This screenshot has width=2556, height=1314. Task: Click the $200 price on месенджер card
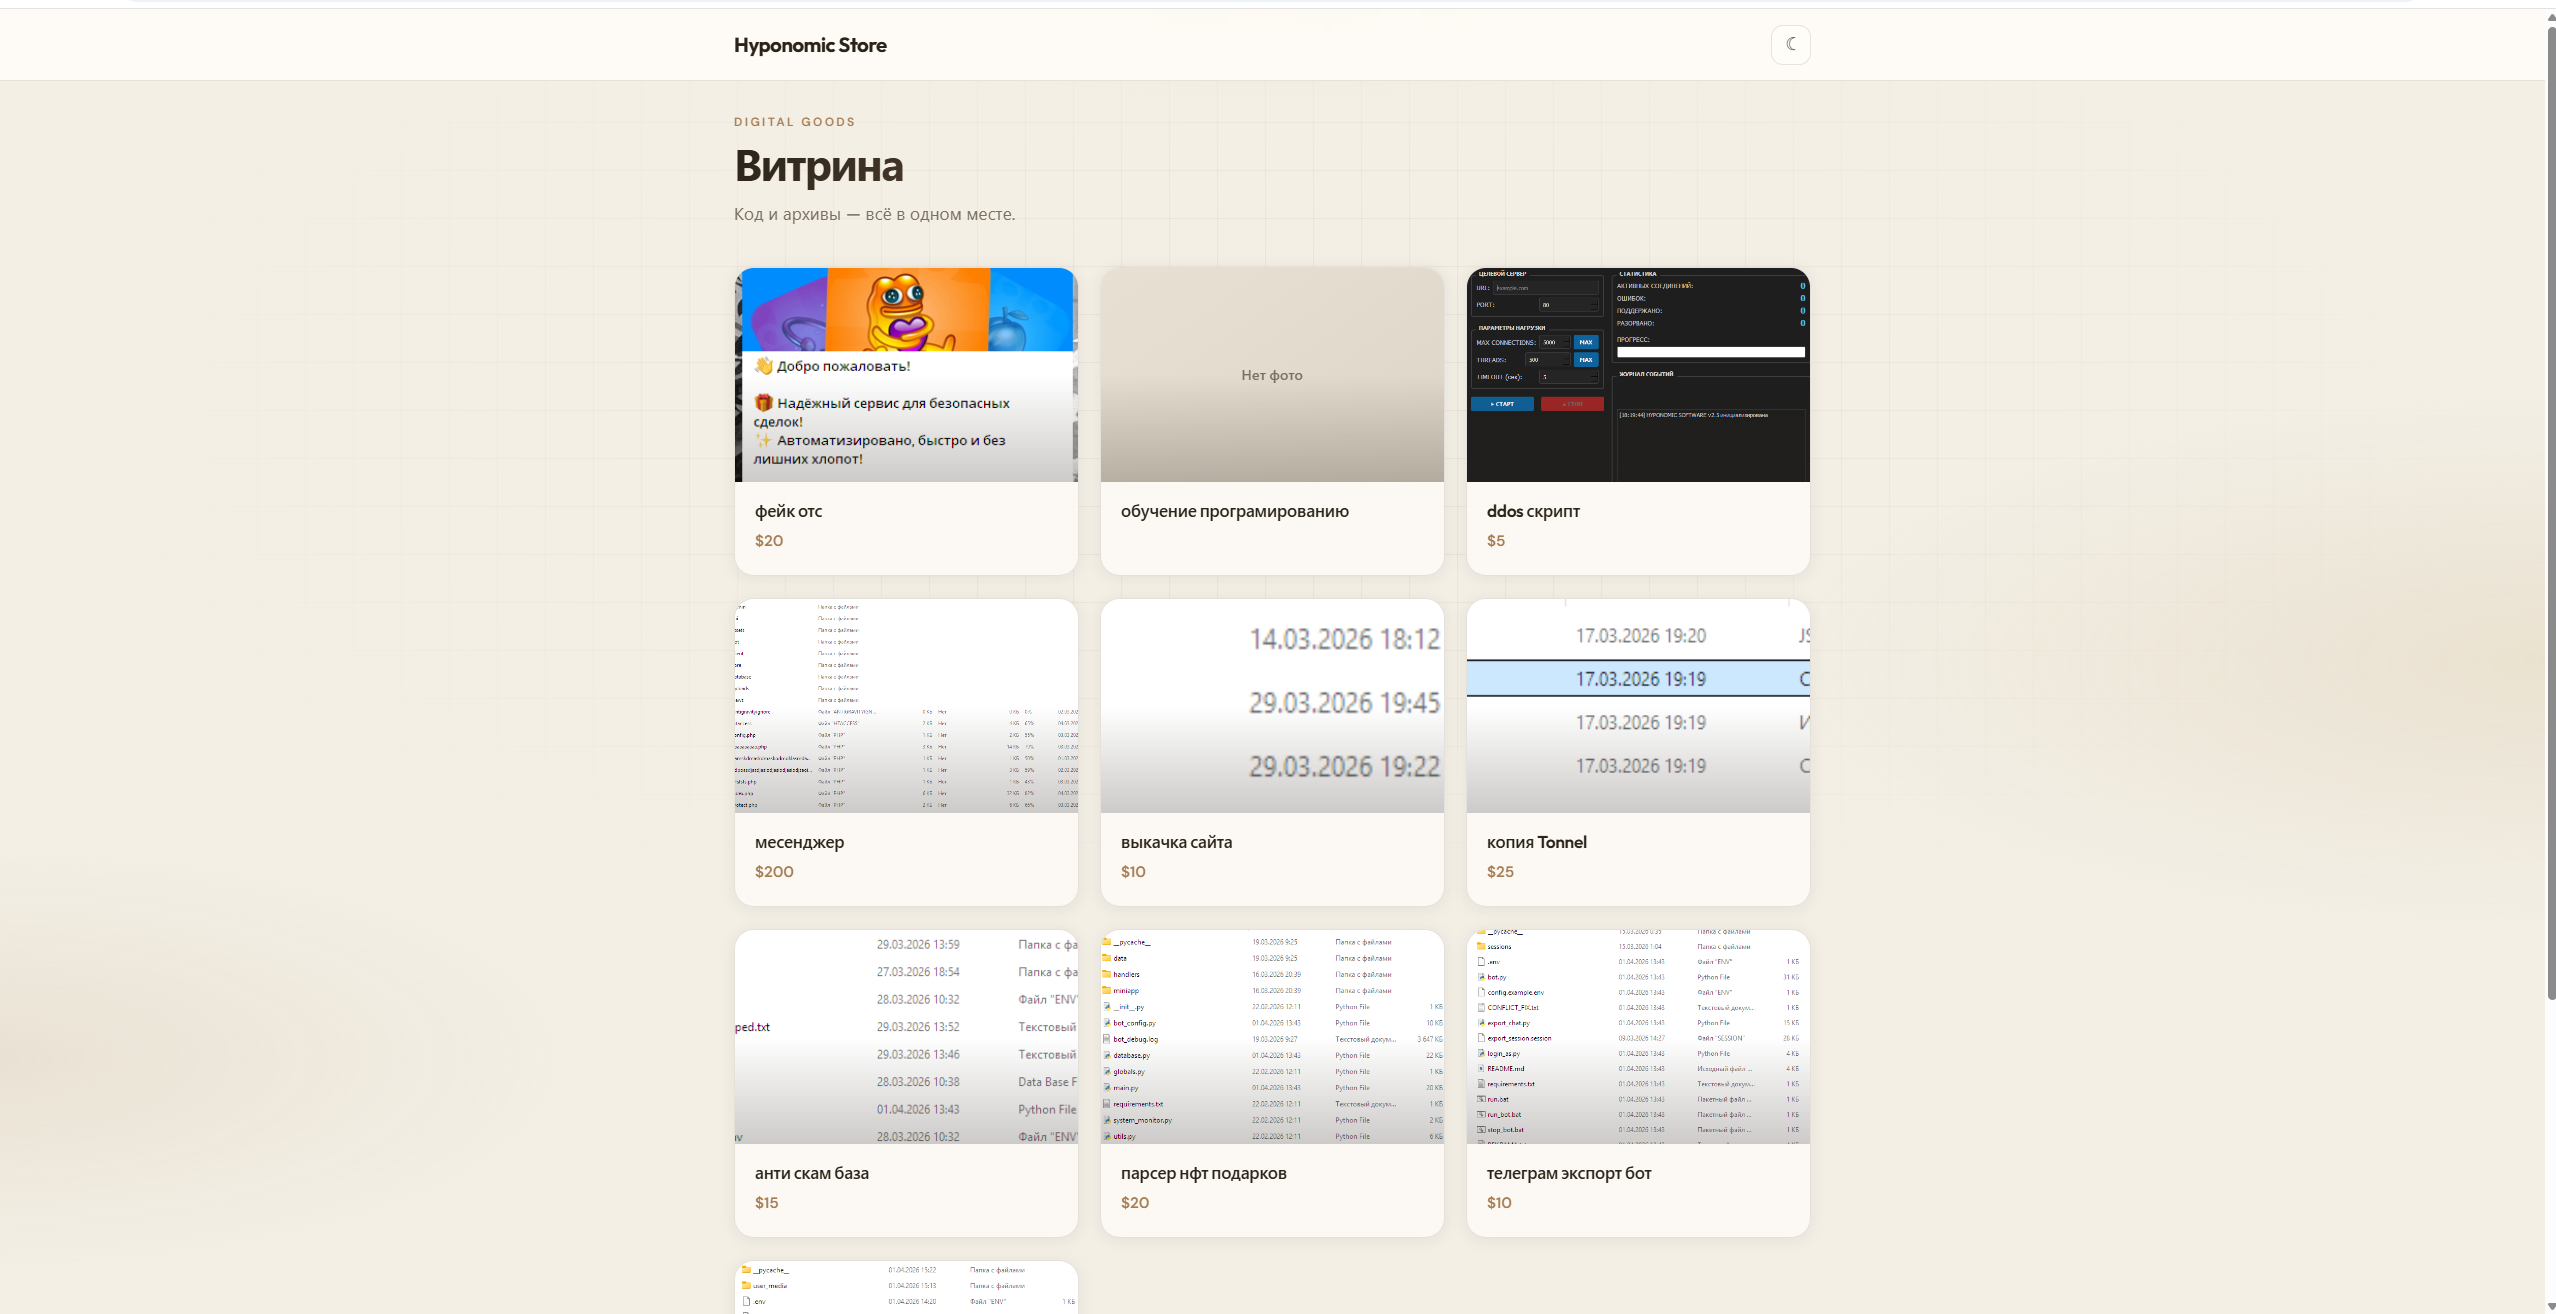(774, 872)
